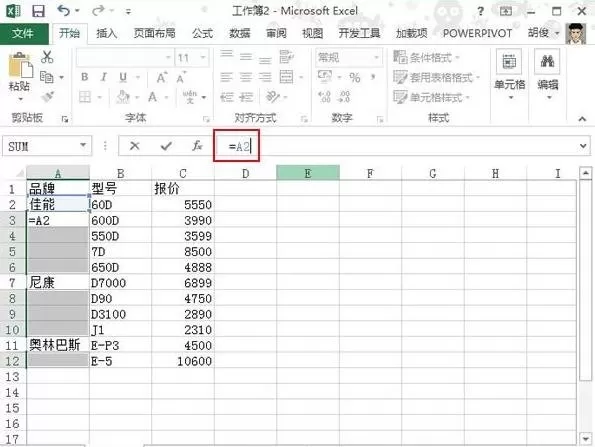Toggle Bold formatting
Image resolution: width=595 pixels, height=447 pixels.
pyautogui.click(x=85, y=77)
